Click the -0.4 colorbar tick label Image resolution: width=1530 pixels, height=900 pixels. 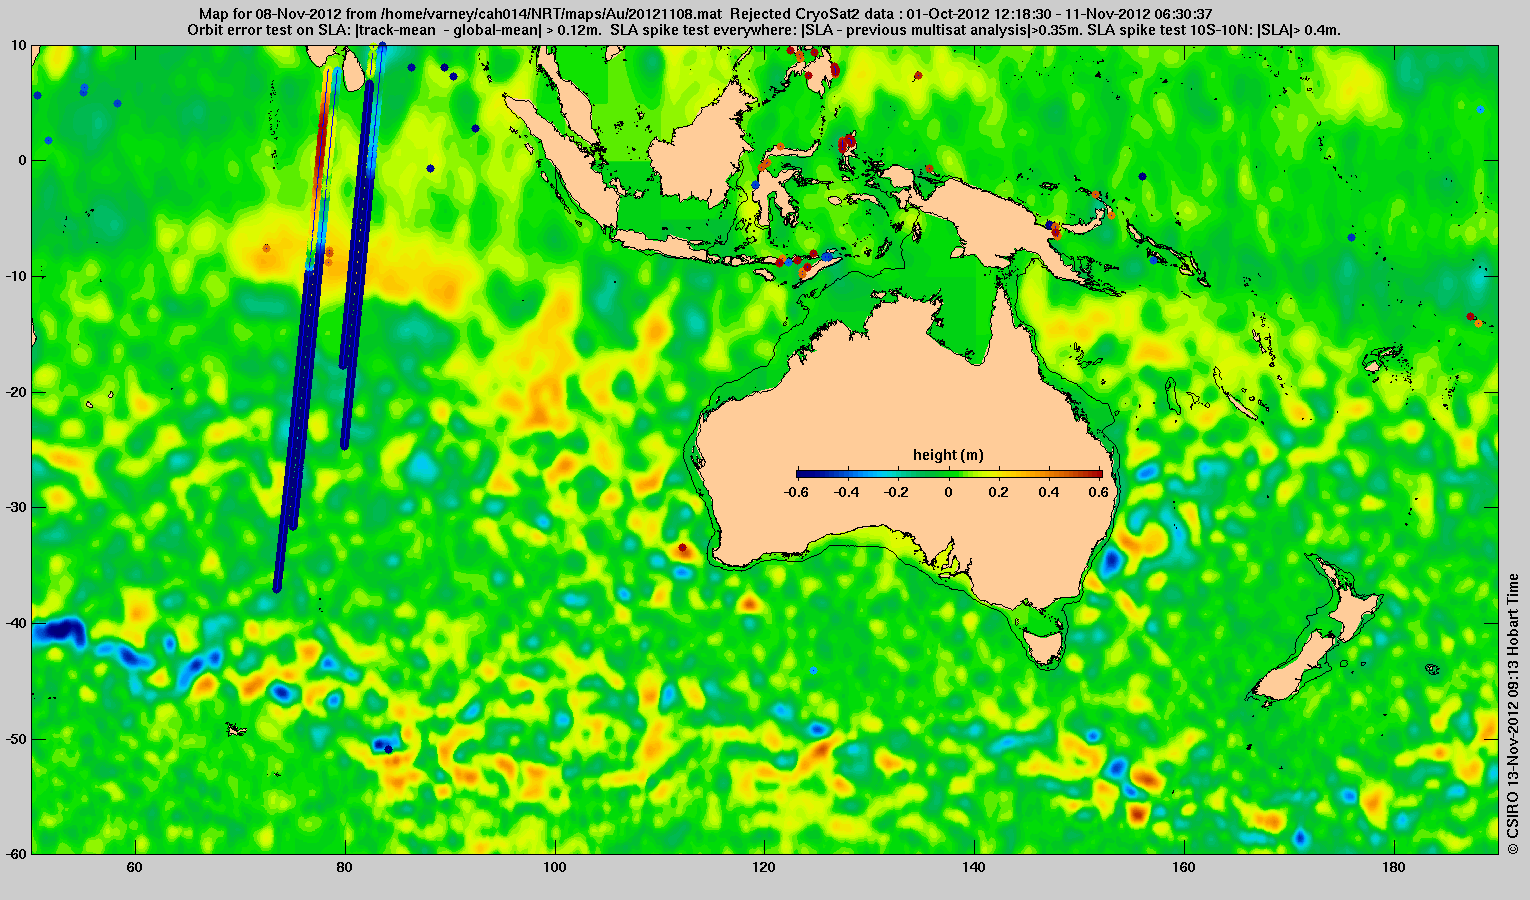coord(847,492)
